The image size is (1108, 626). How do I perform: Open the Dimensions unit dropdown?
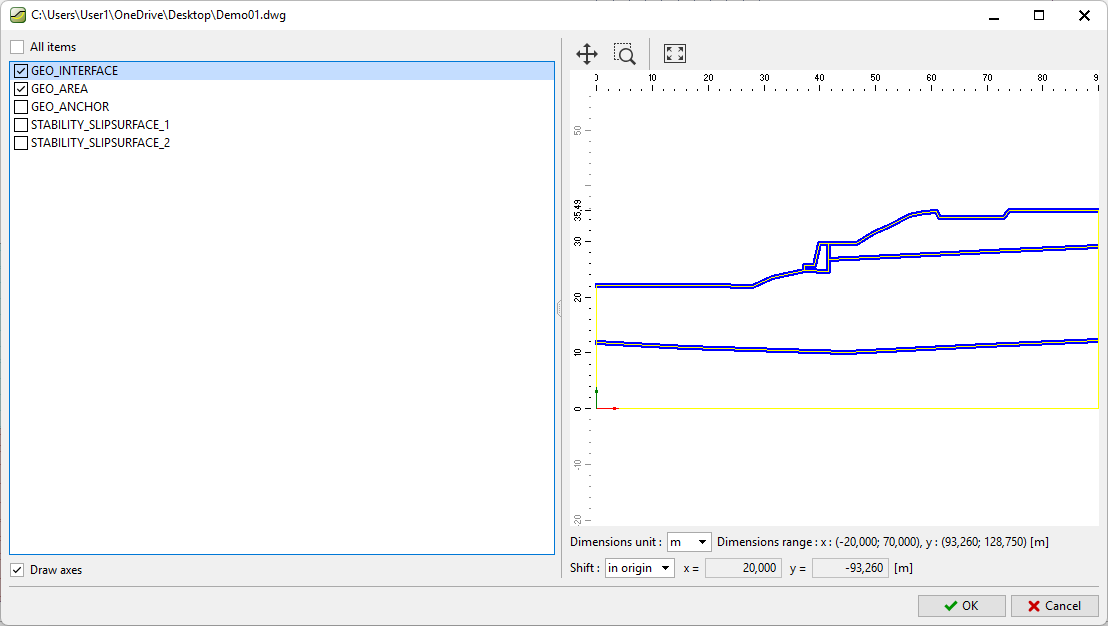point(689,542)
